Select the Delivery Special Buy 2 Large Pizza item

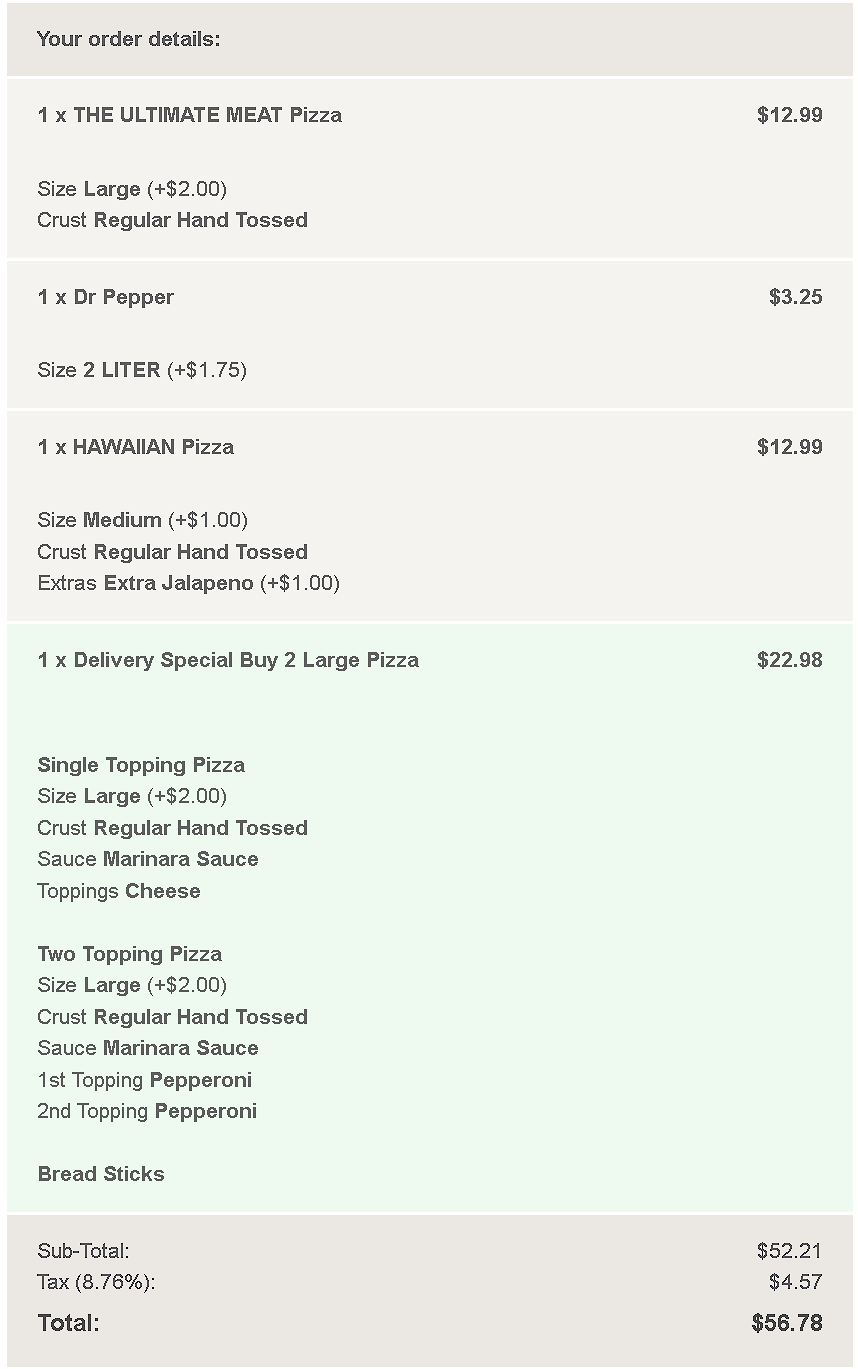(228, 660)
